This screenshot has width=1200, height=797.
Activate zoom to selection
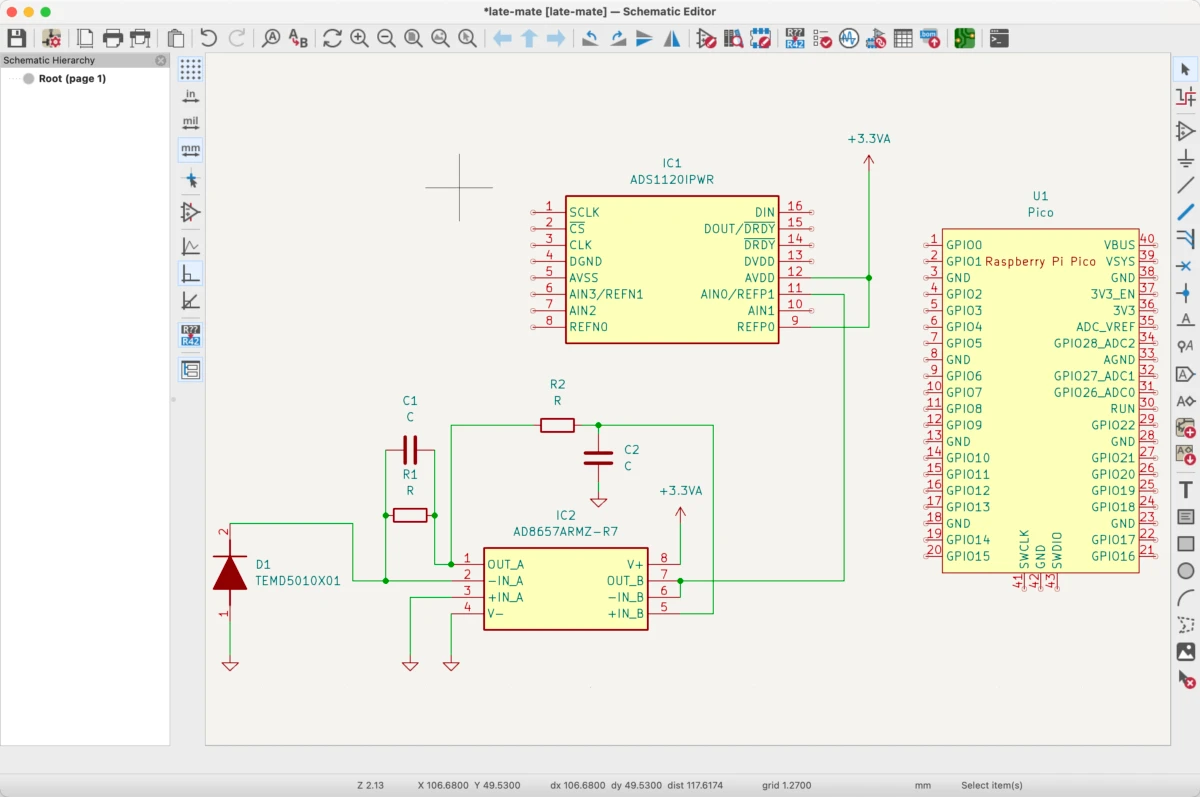[467, 38]
